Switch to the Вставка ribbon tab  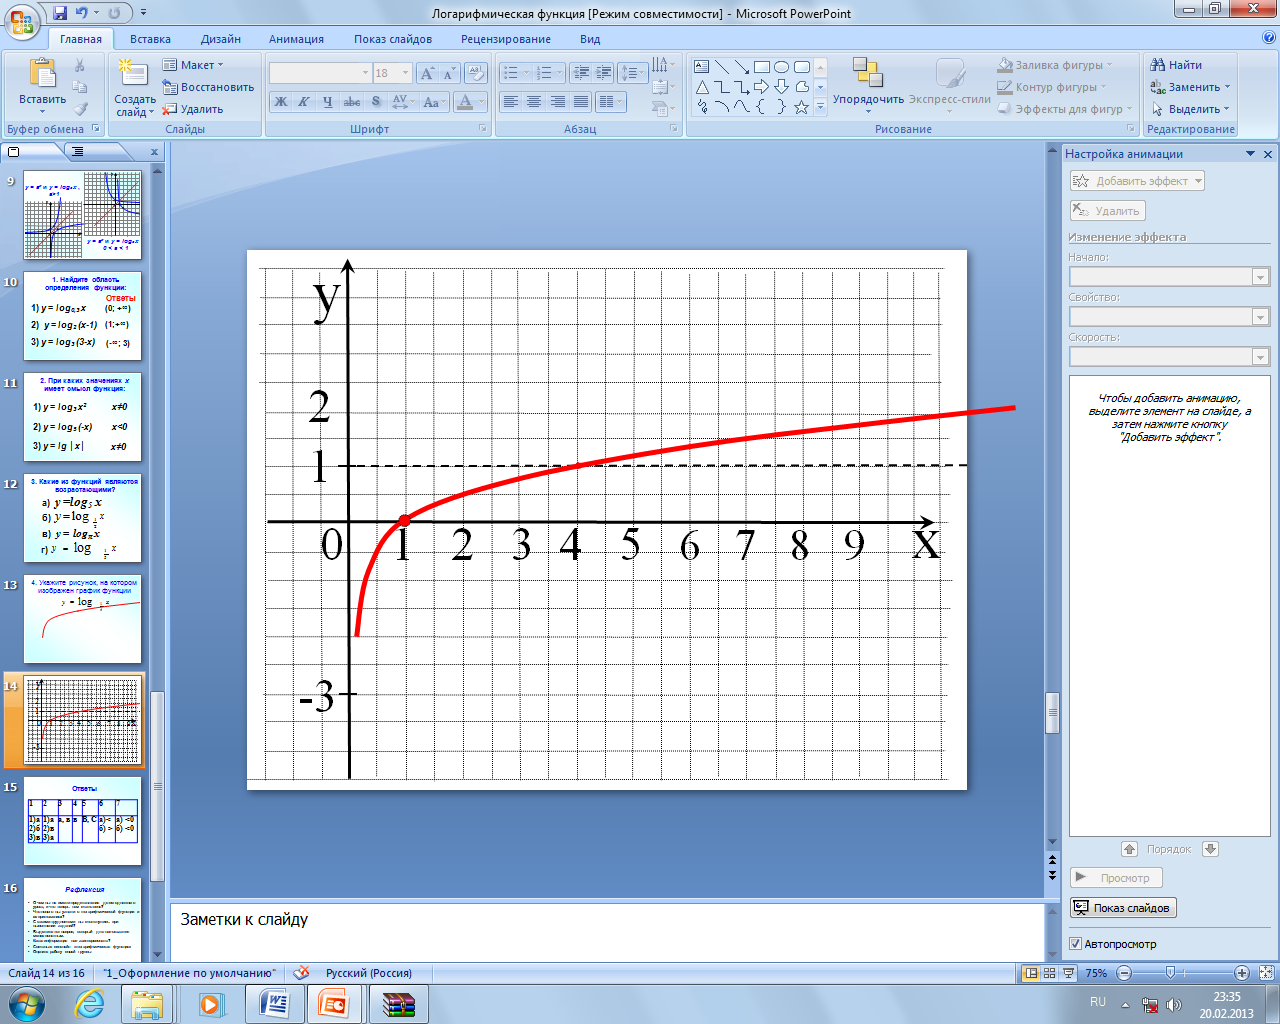pos(150,39)
